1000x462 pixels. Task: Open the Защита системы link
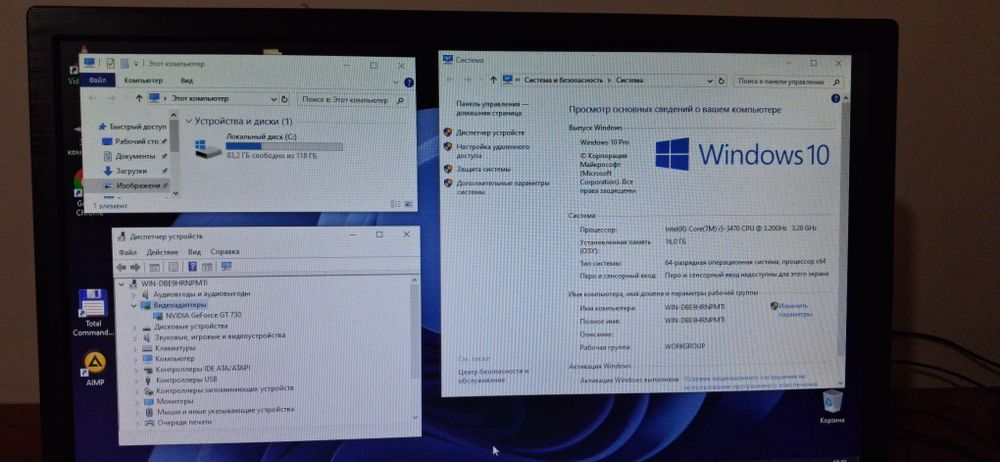coord(483,169)
